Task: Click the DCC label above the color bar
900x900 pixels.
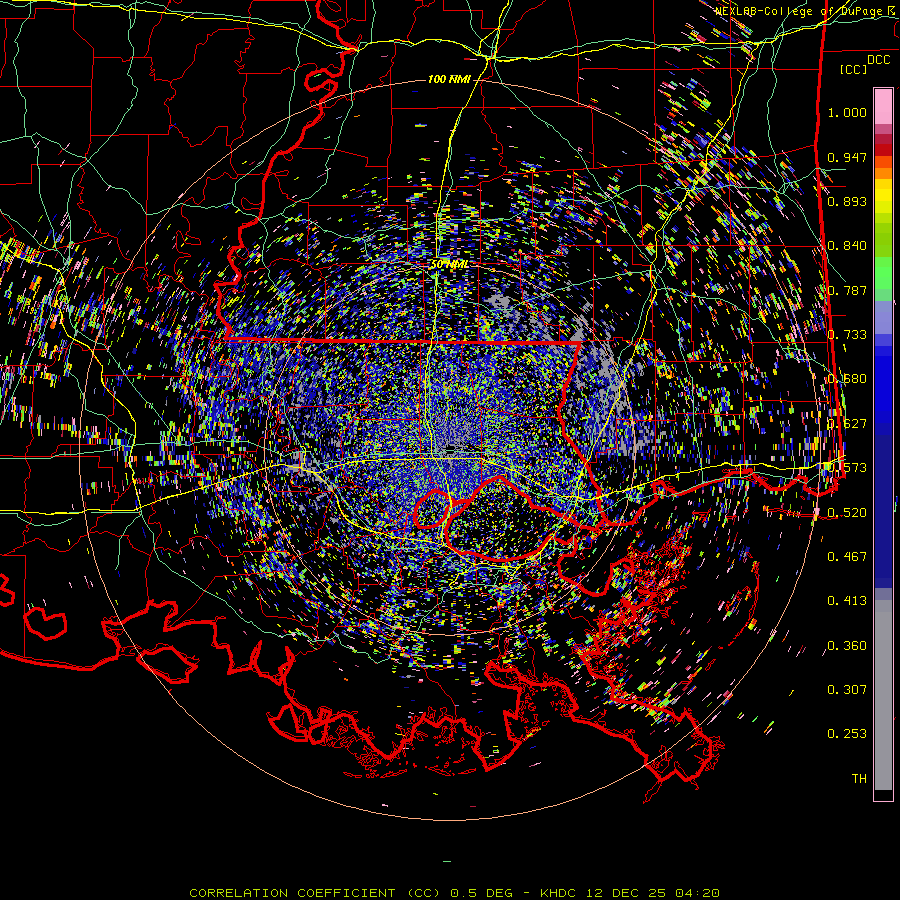Action: 878,59
